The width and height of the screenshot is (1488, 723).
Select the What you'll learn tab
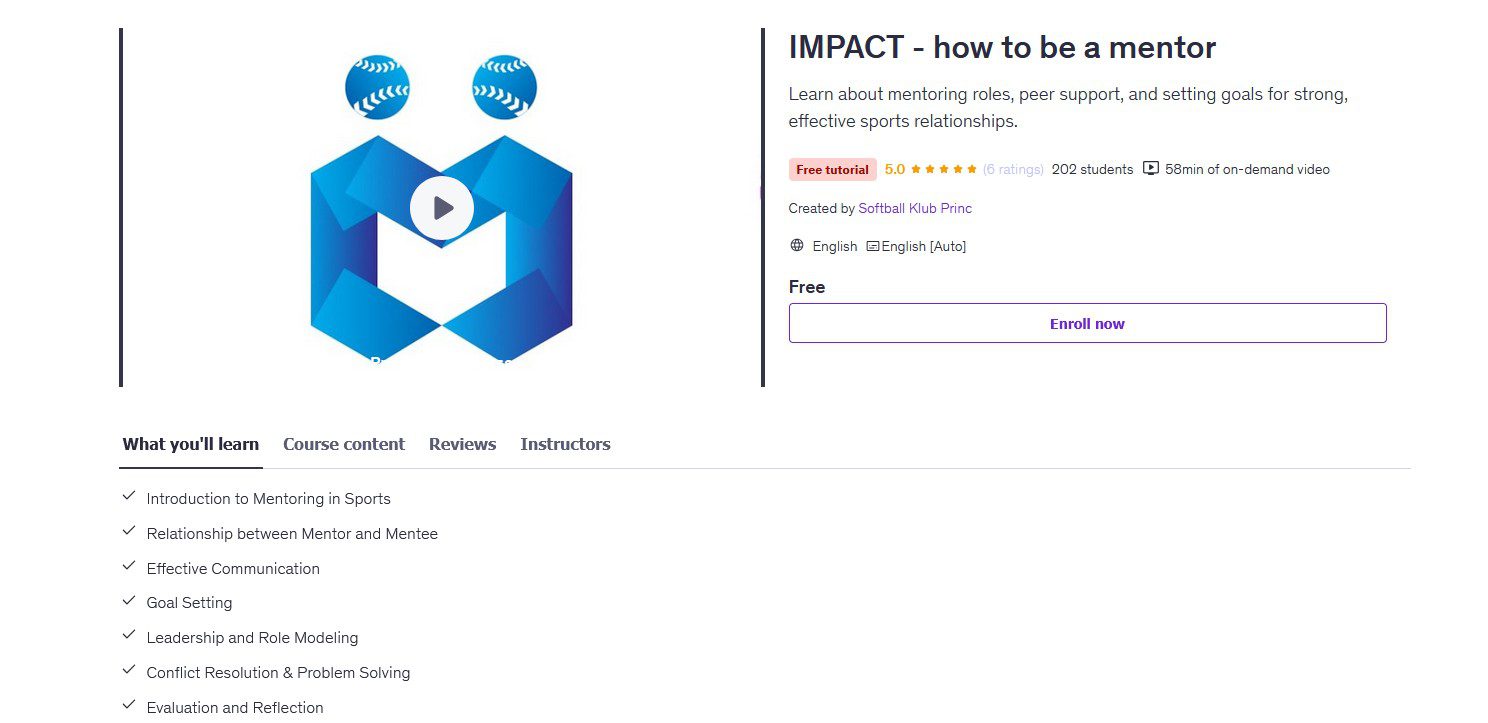pyautogui.click(x=190, y=444)
